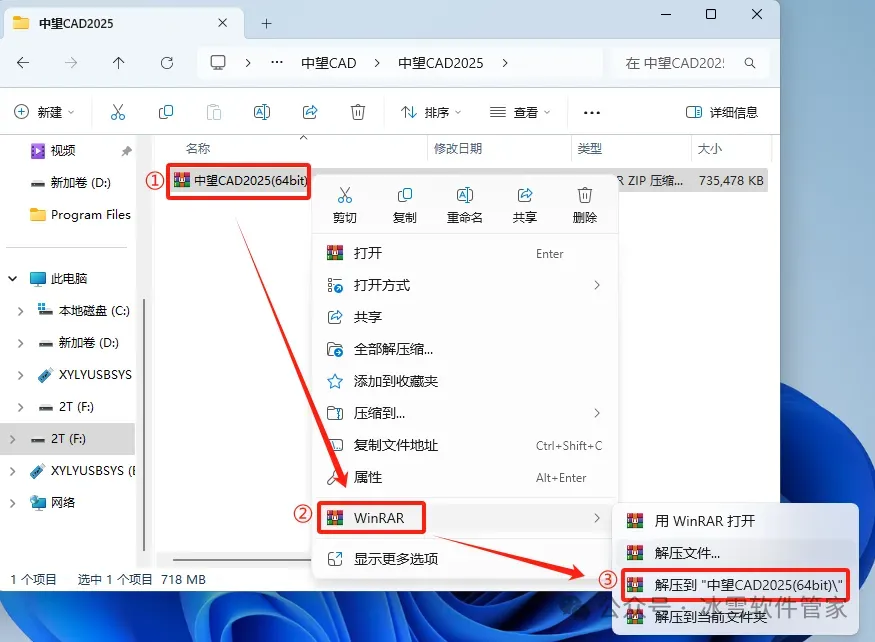The width and height of the screenshot is (875, 642).
Task: Select 添加到收藏夹
Action: click(464, 381)
